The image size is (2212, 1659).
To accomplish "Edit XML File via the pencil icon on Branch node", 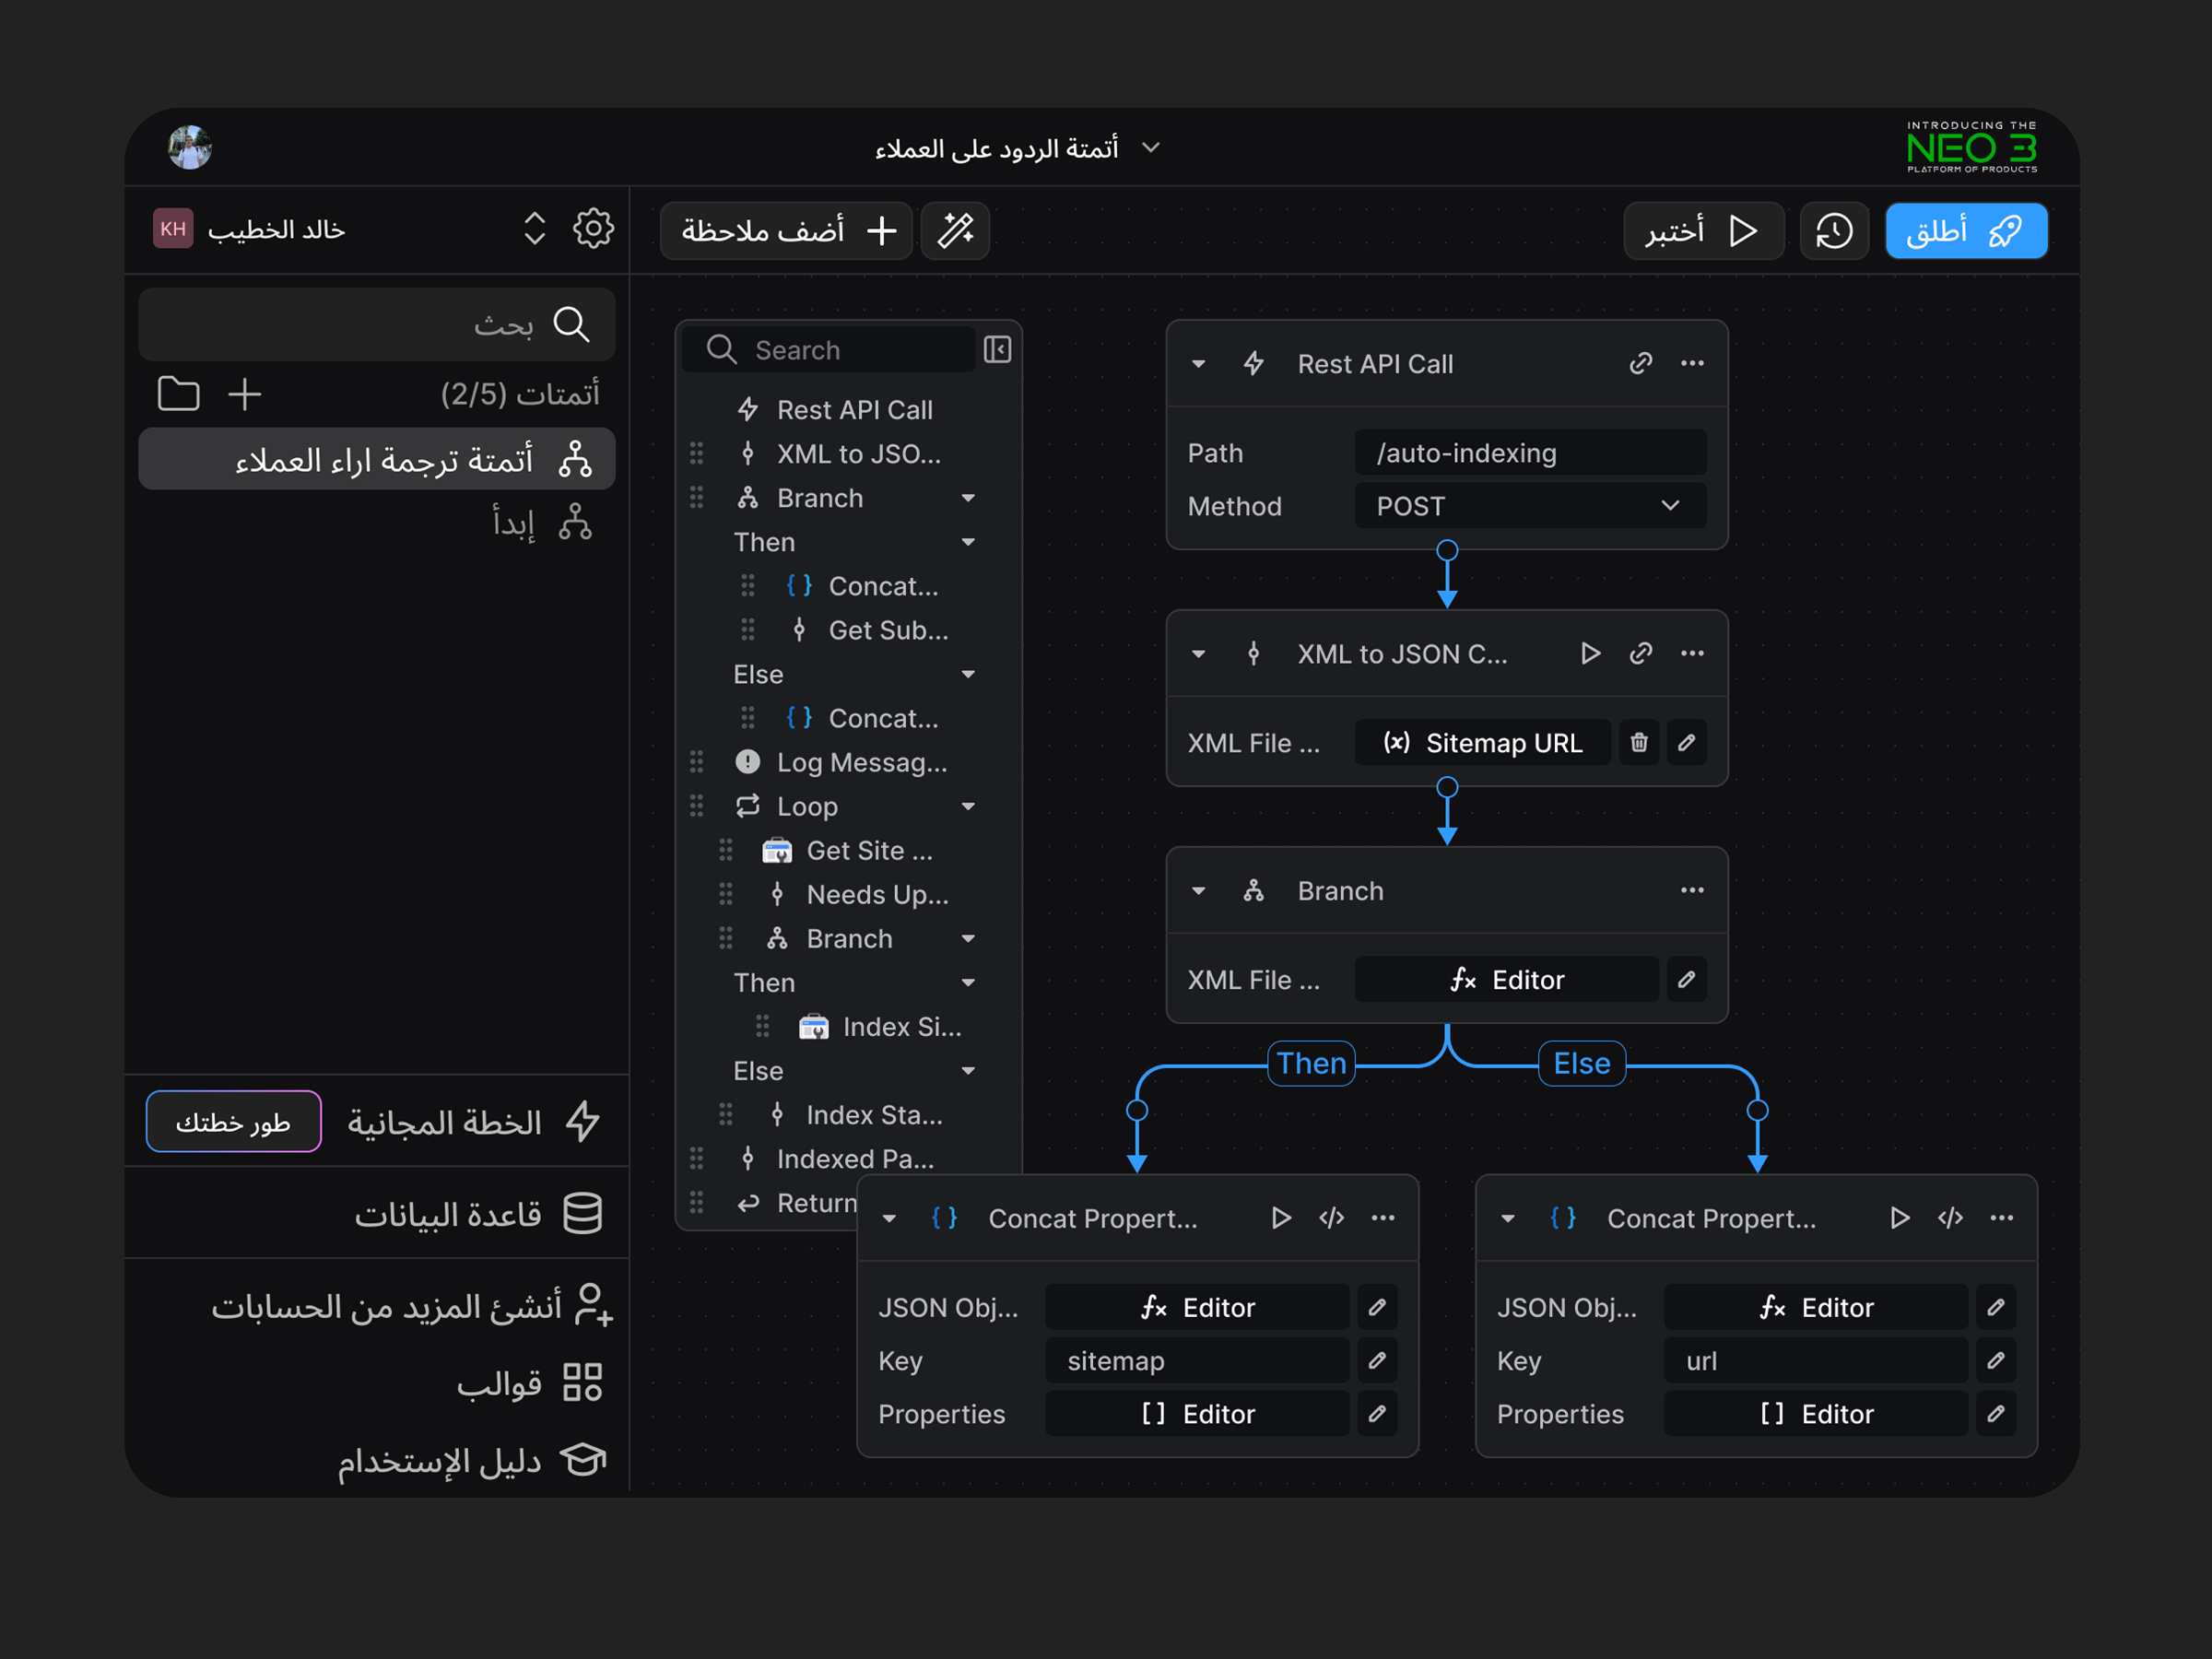I will click(1687, 979).
